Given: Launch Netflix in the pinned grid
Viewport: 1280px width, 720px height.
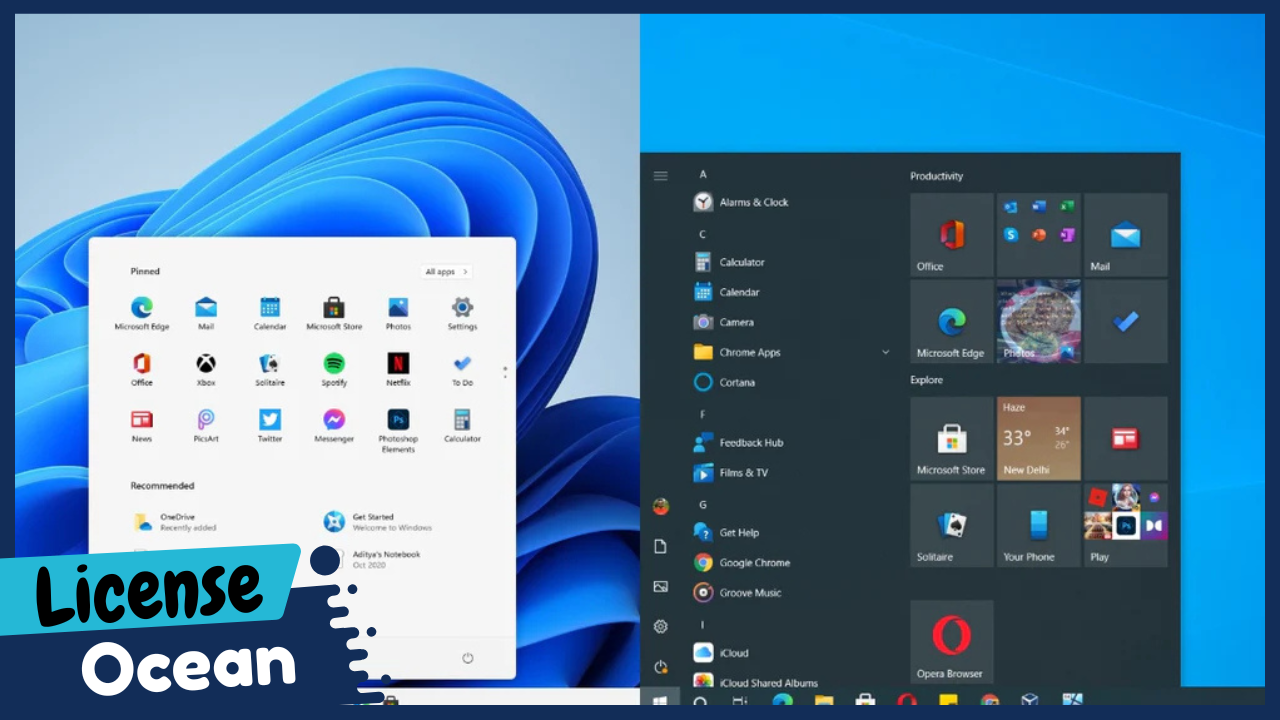Looking at the screenshot, I should tap(398, 364).
